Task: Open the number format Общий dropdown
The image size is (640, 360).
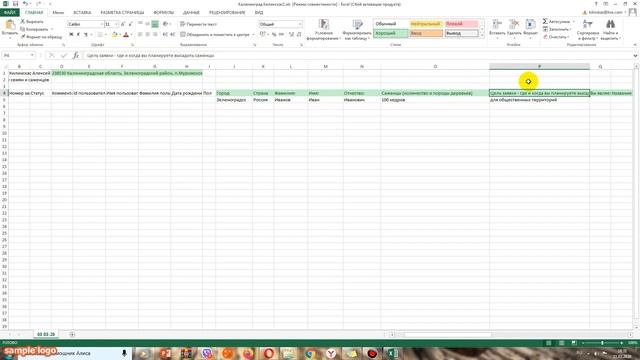Action: (x=300, y=24)
